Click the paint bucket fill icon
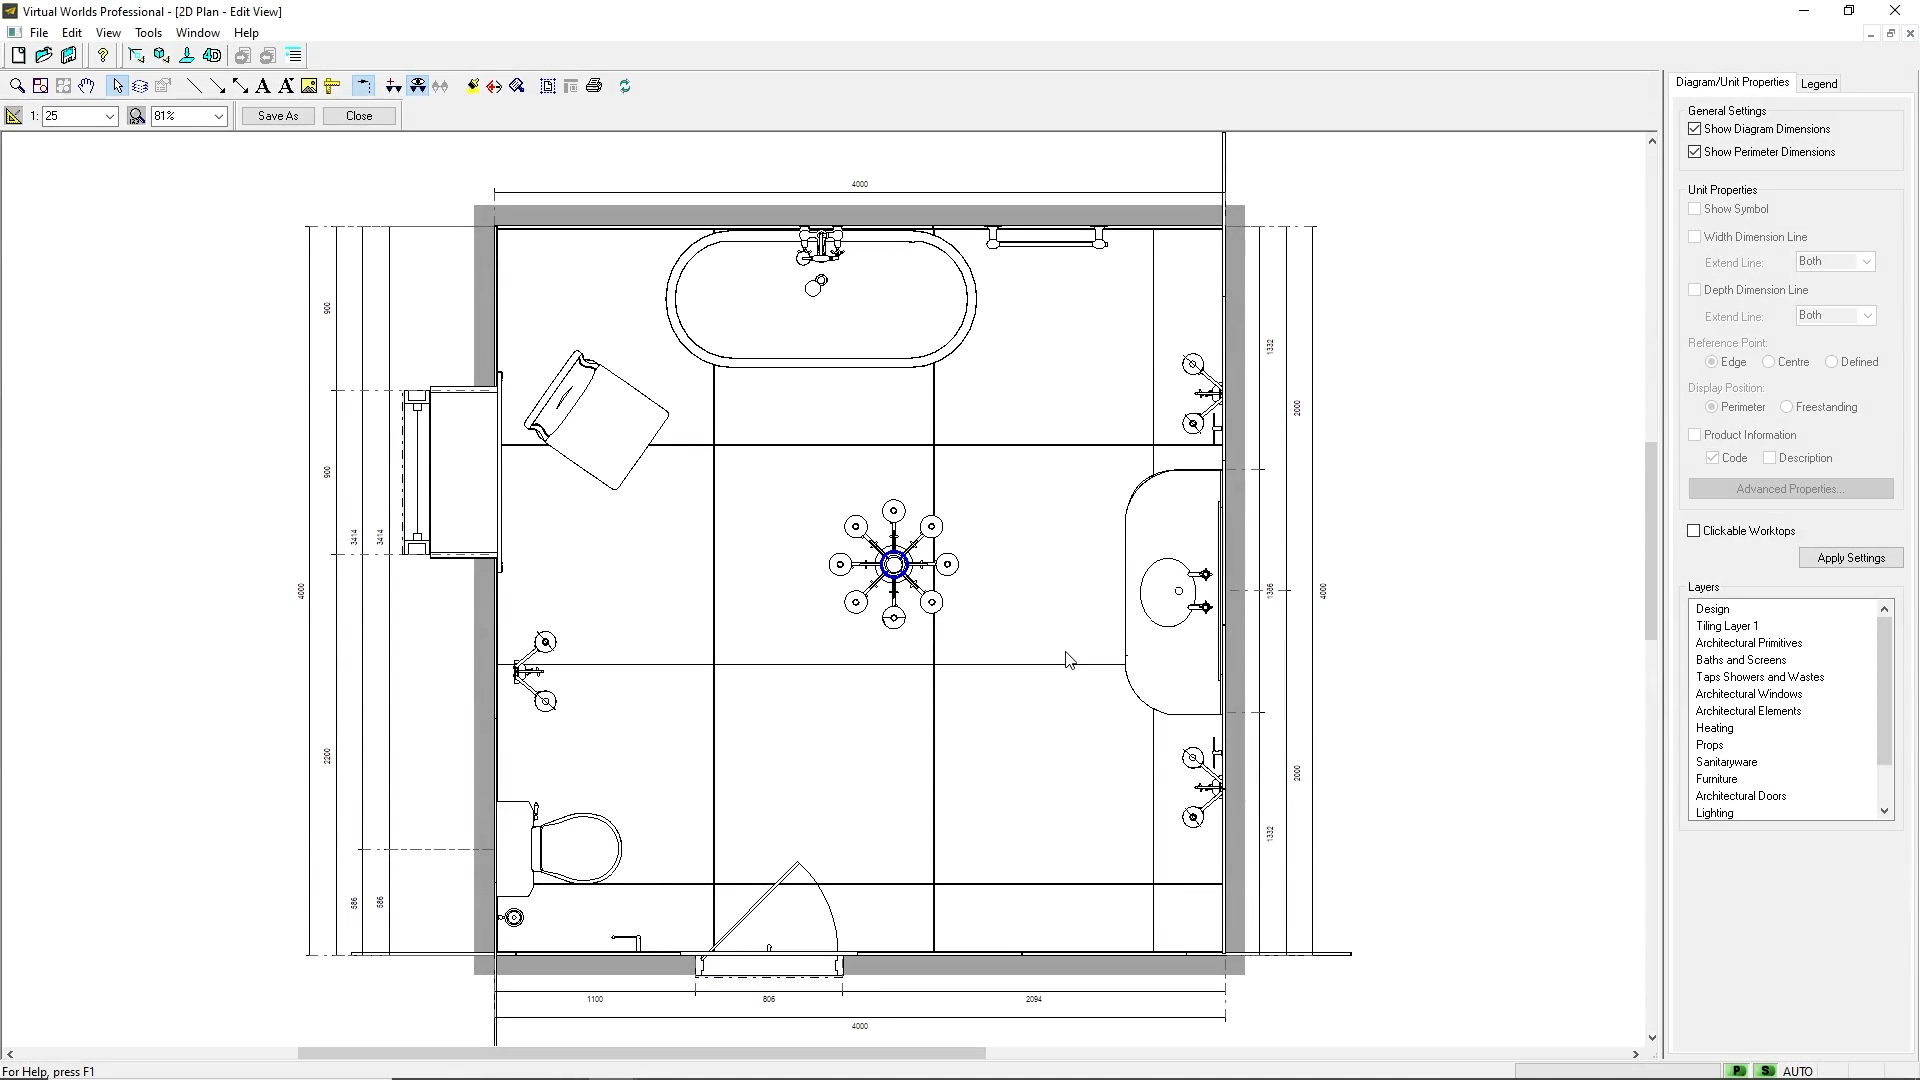The width and height of the screenshot is (1920, 1080). [x=472, y=86]
